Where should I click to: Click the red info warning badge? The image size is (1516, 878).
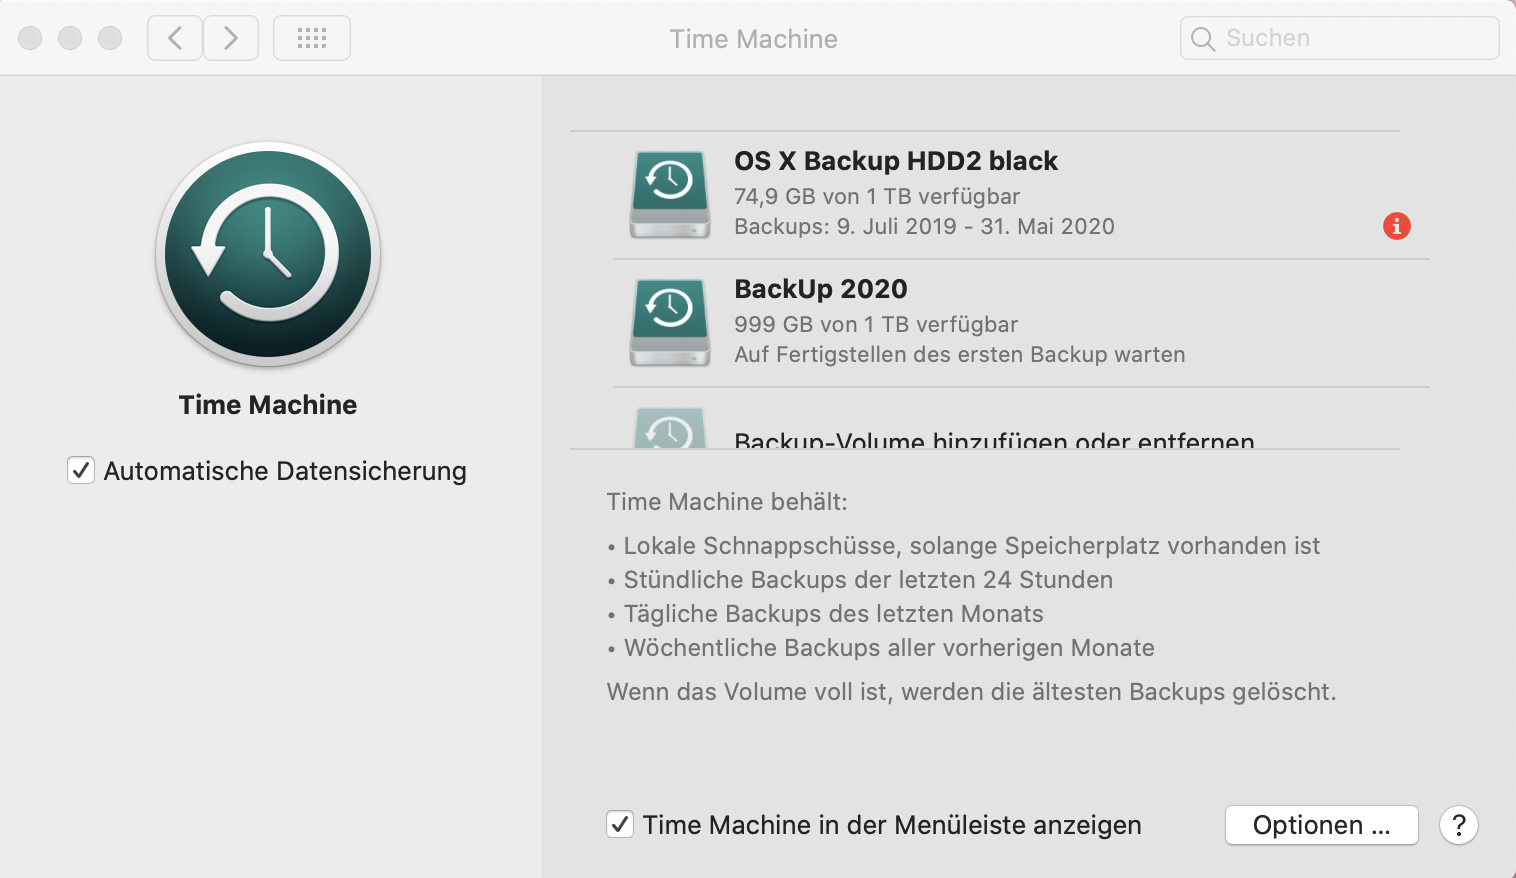[1396, 226]
